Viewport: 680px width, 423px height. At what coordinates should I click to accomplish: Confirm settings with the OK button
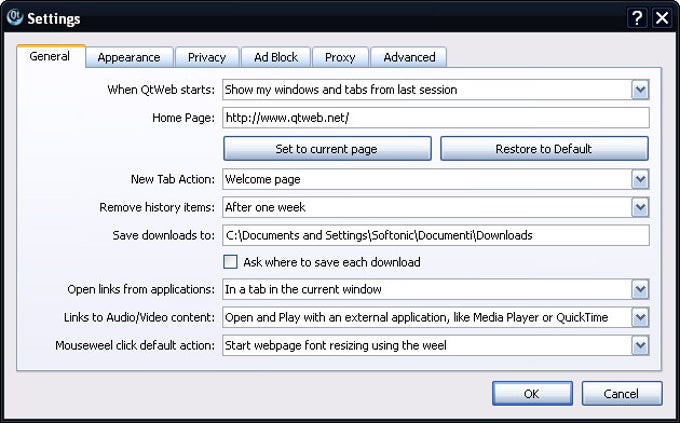[532, 393]
